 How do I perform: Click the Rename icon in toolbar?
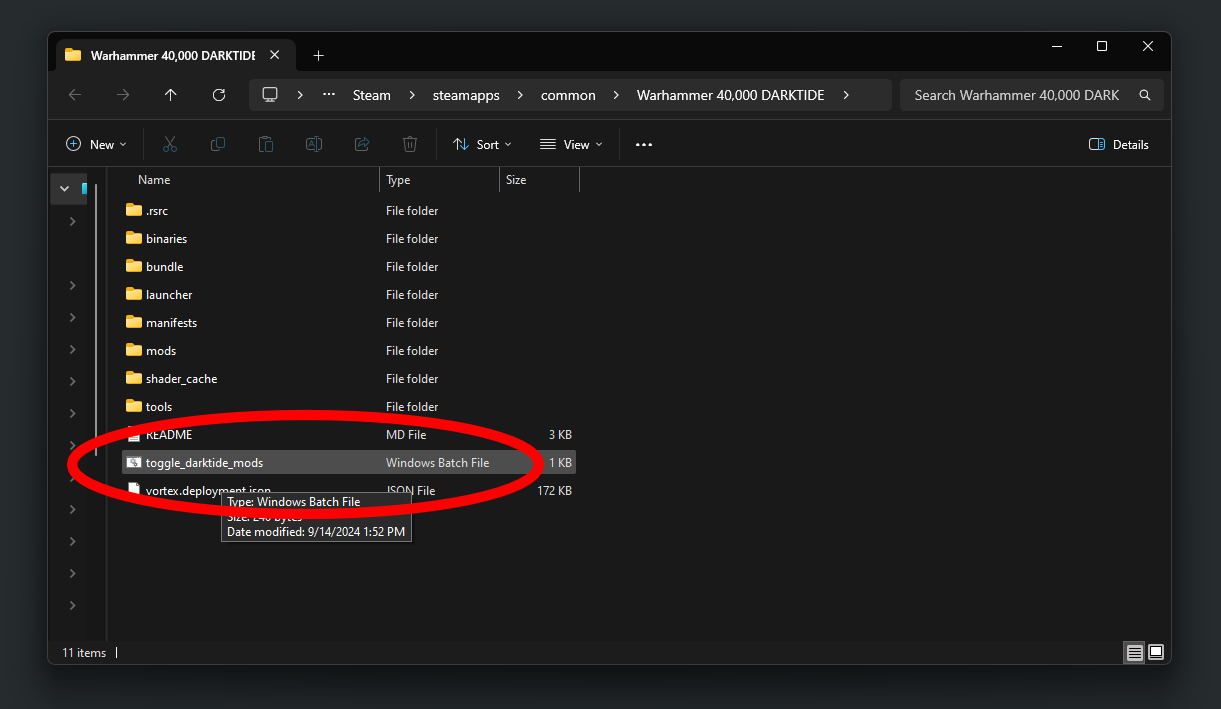pos(314,144)
